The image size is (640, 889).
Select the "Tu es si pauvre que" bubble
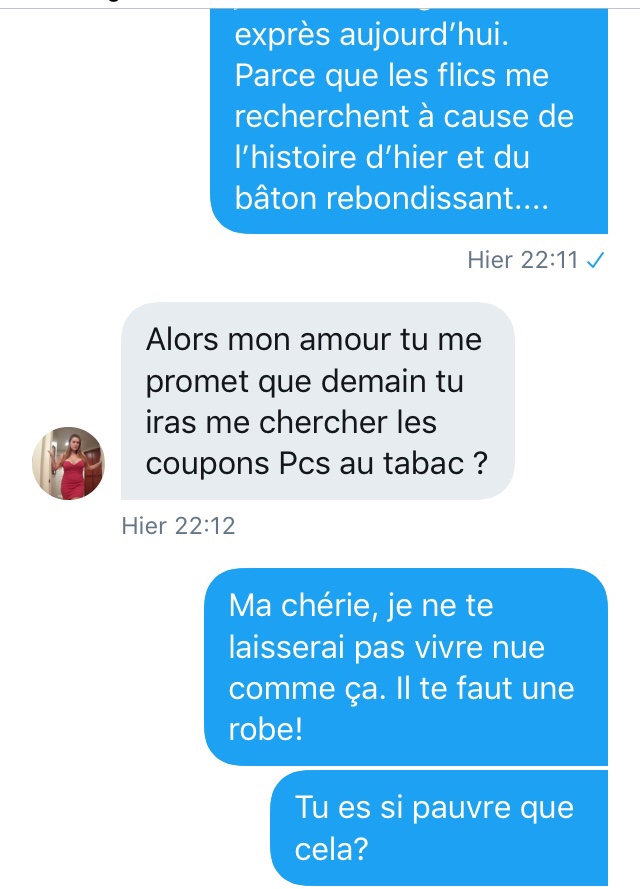click(439, 827)
